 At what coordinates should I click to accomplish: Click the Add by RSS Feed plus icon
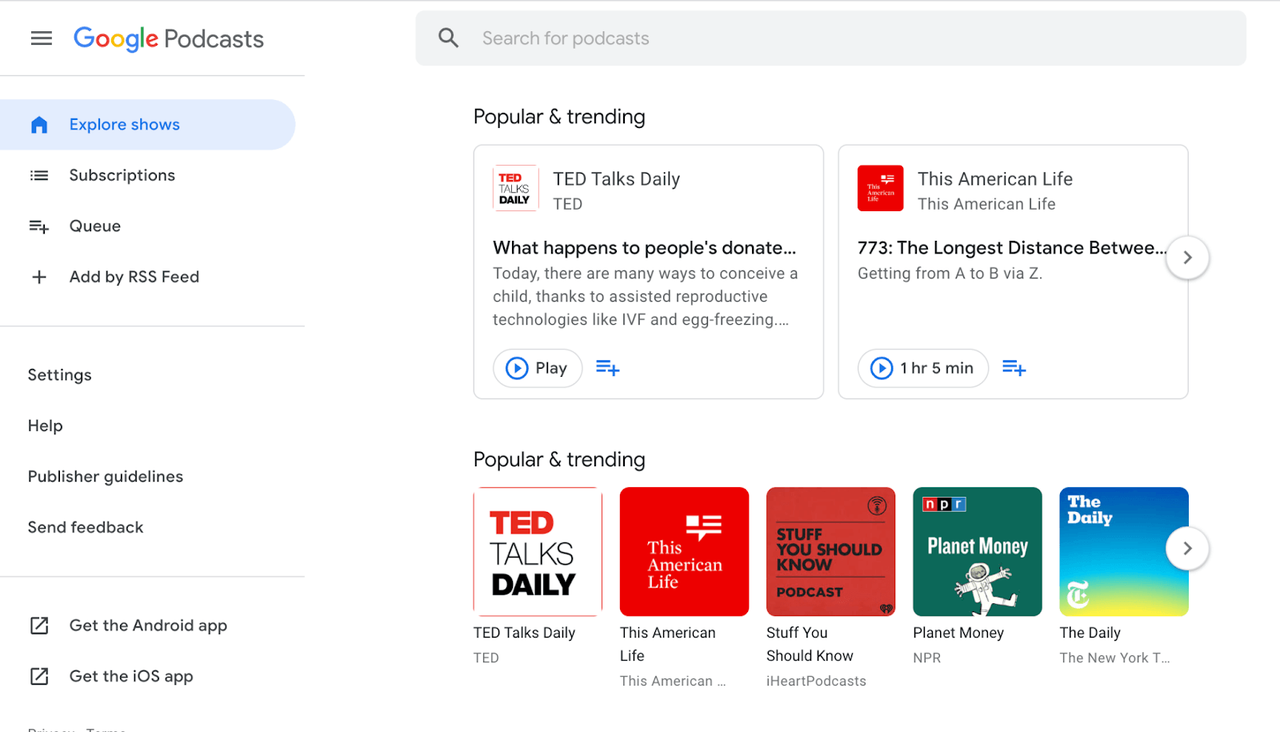[38, 276]
